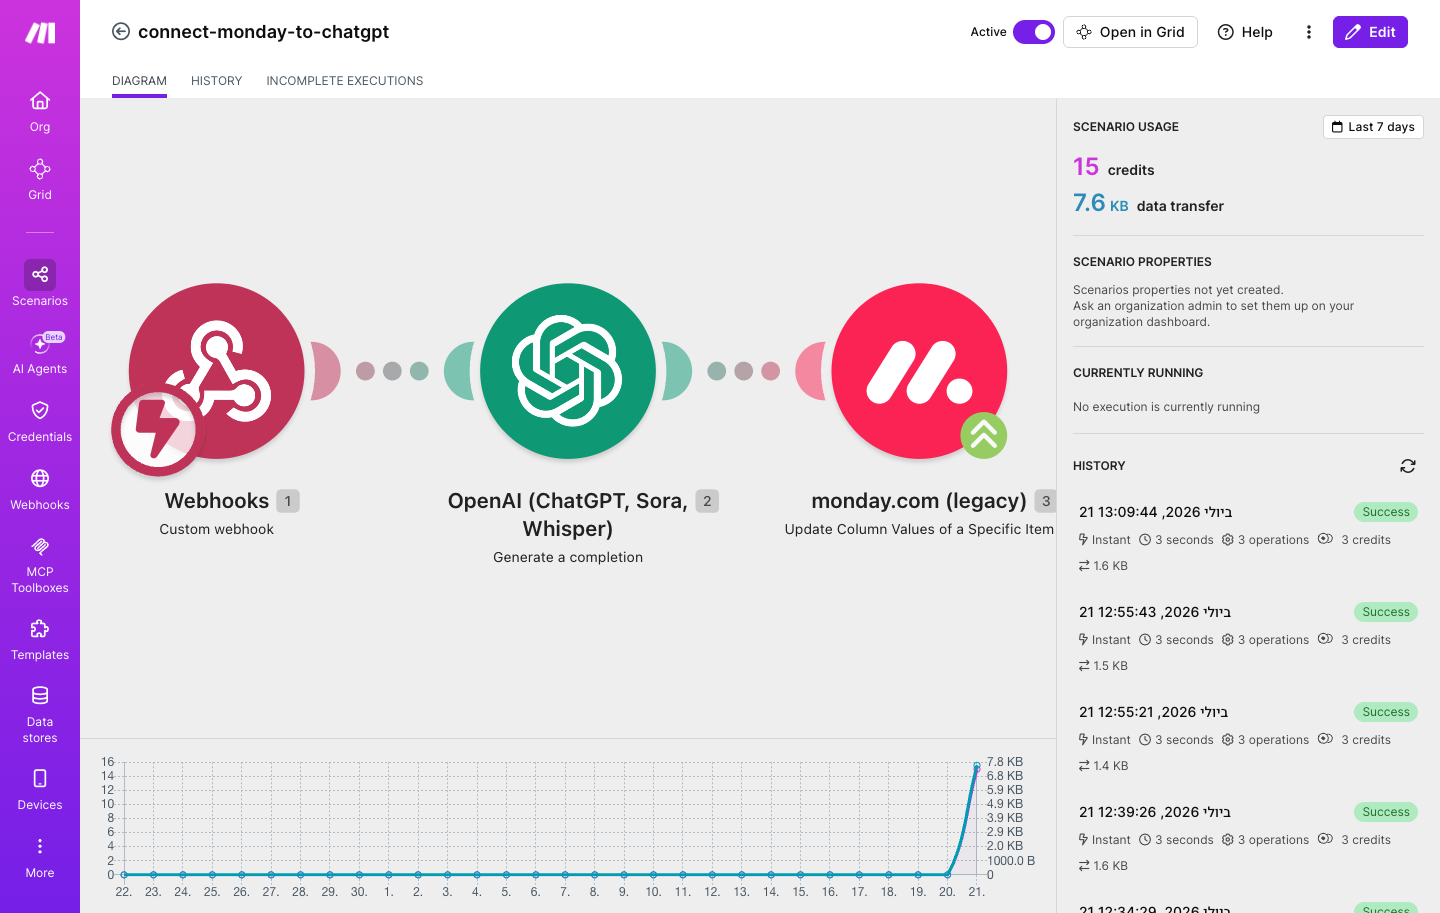The width and height of the screenshot is (1440, 913).
Task: Open Credentials in the sidebar
Action: coord(40,421)
